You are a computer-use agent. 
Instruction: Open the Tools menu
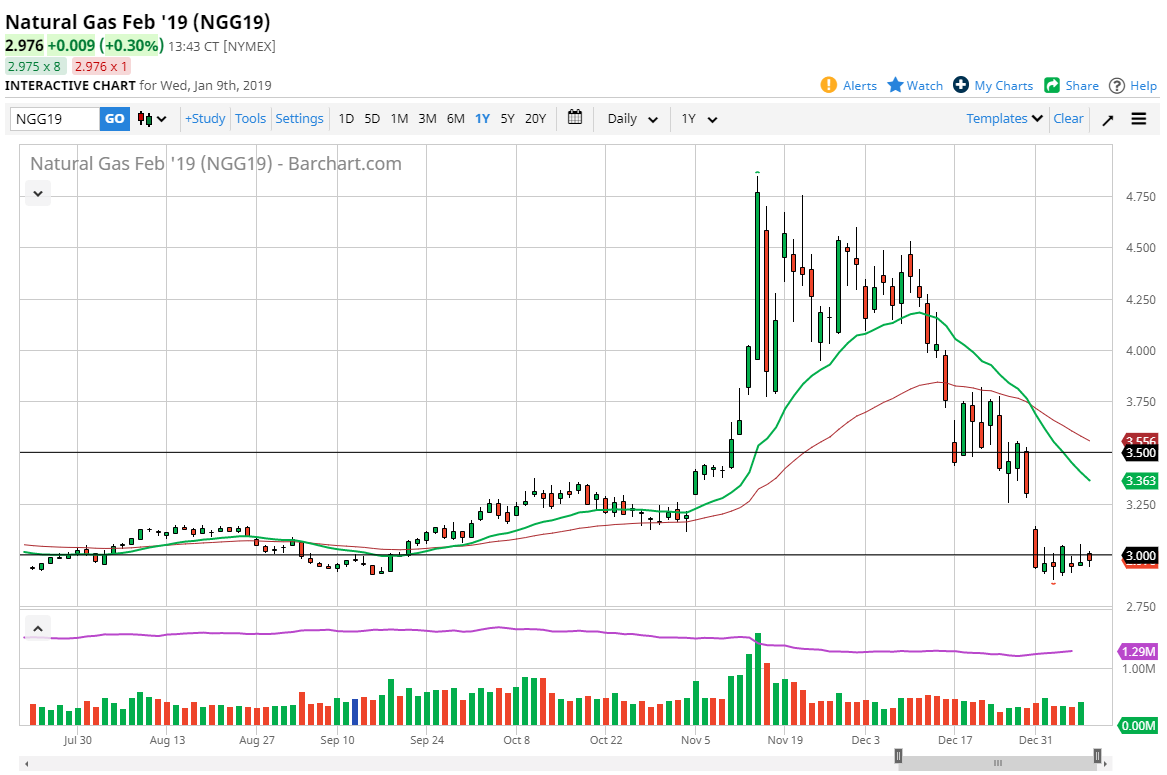[x=250, y=119]
